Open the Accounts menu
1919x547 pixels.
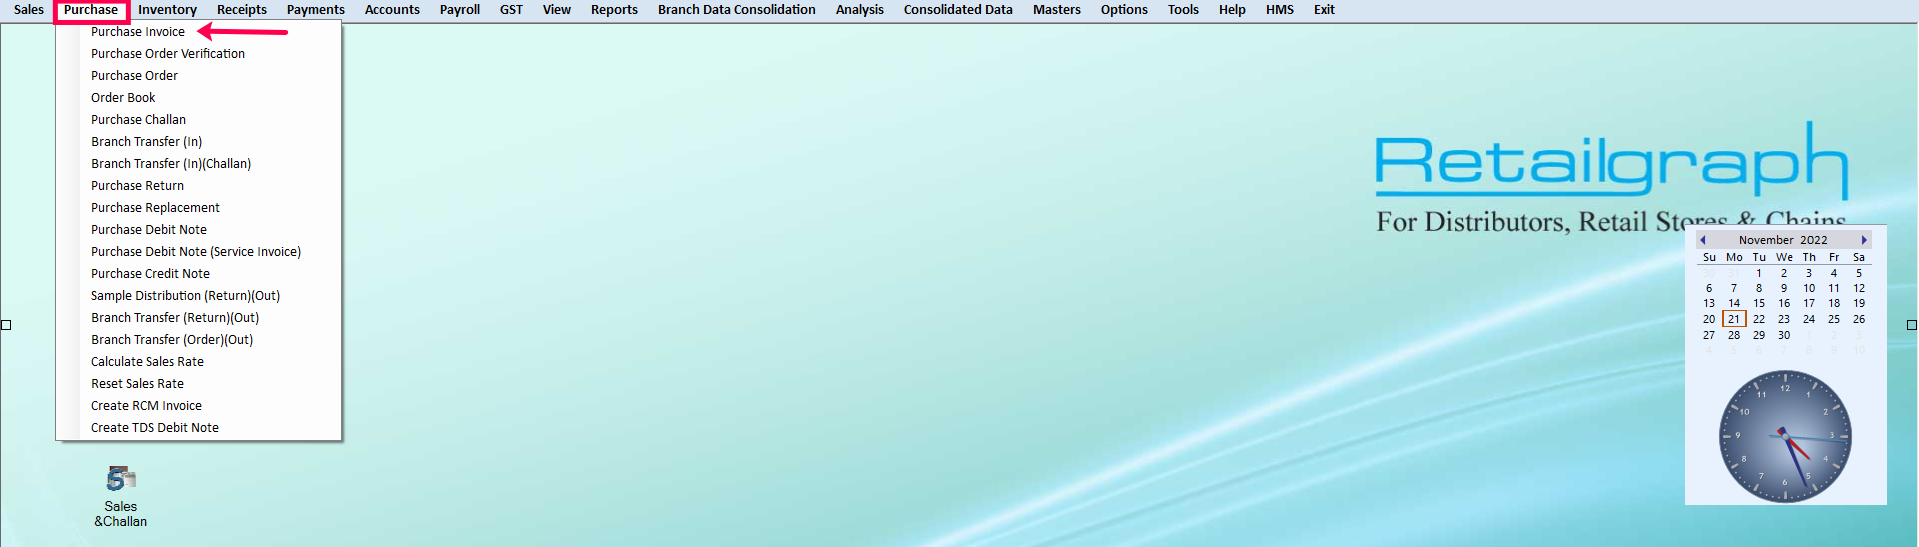392,10
